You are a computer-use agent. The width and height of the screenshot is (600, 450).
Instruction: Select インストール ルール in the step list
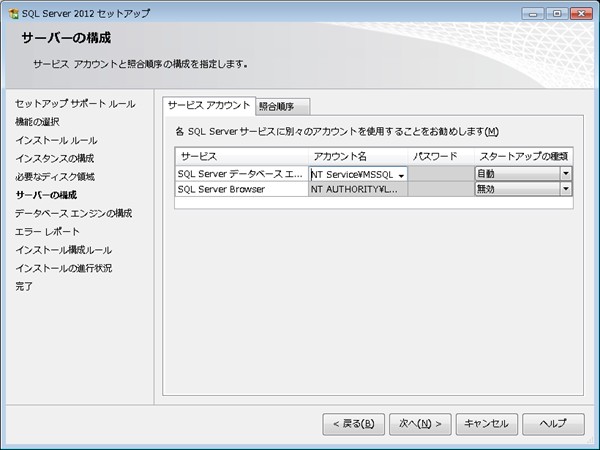(56, 140)
